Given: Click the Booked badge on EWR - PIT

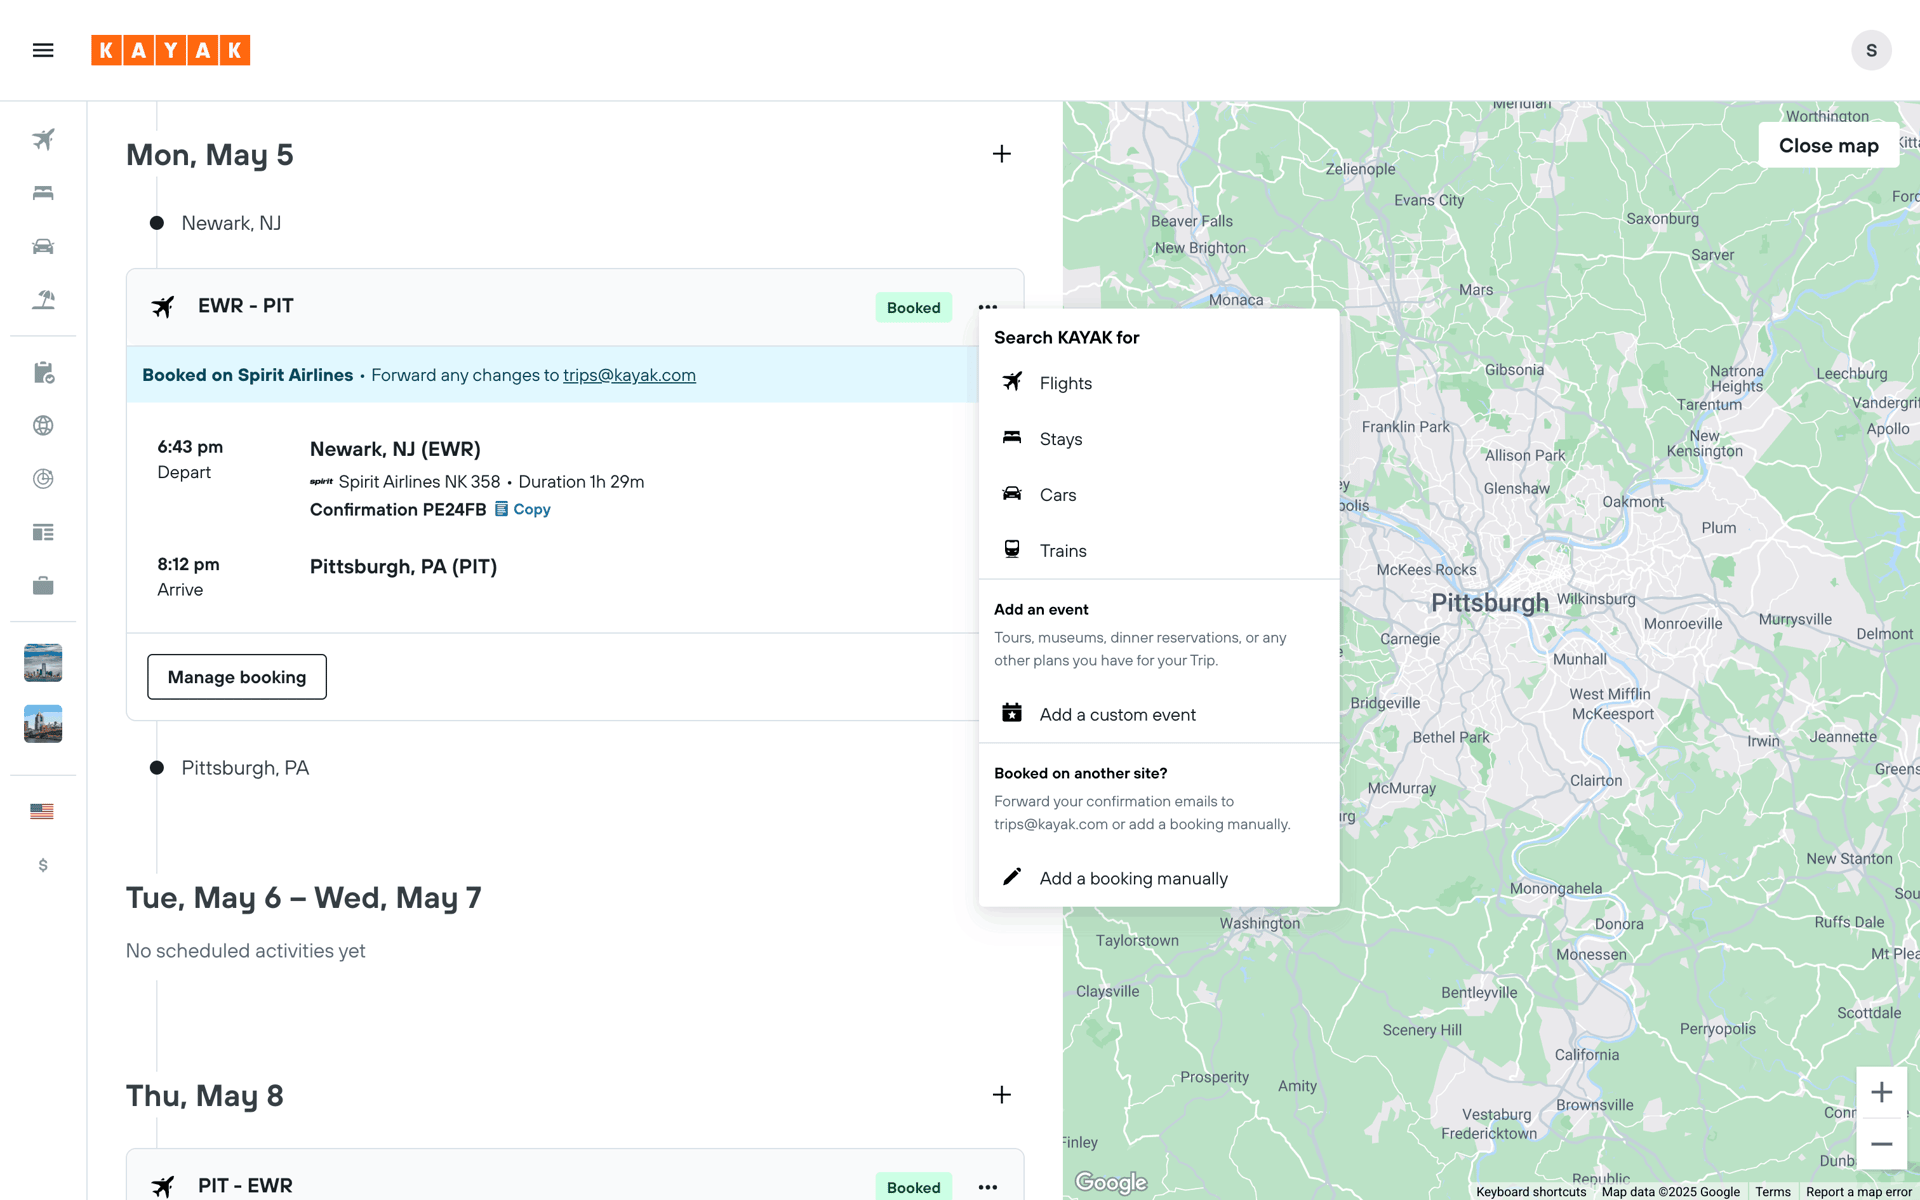Looking at the screenshot, I should (913, 308).
